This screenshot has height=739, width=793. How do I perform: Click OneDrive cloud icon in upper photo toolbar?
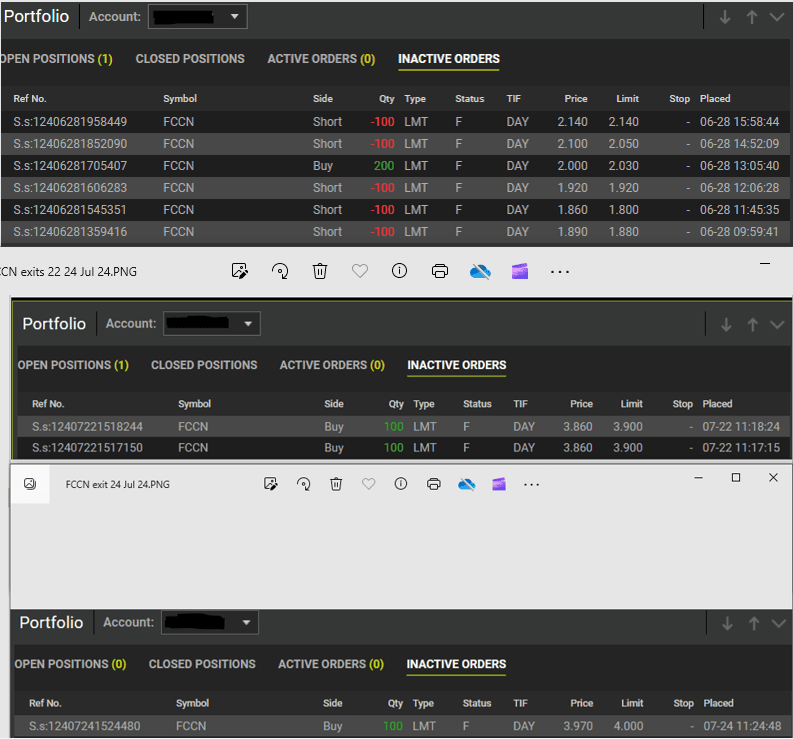pyautogui.click(x=480, y=271)
